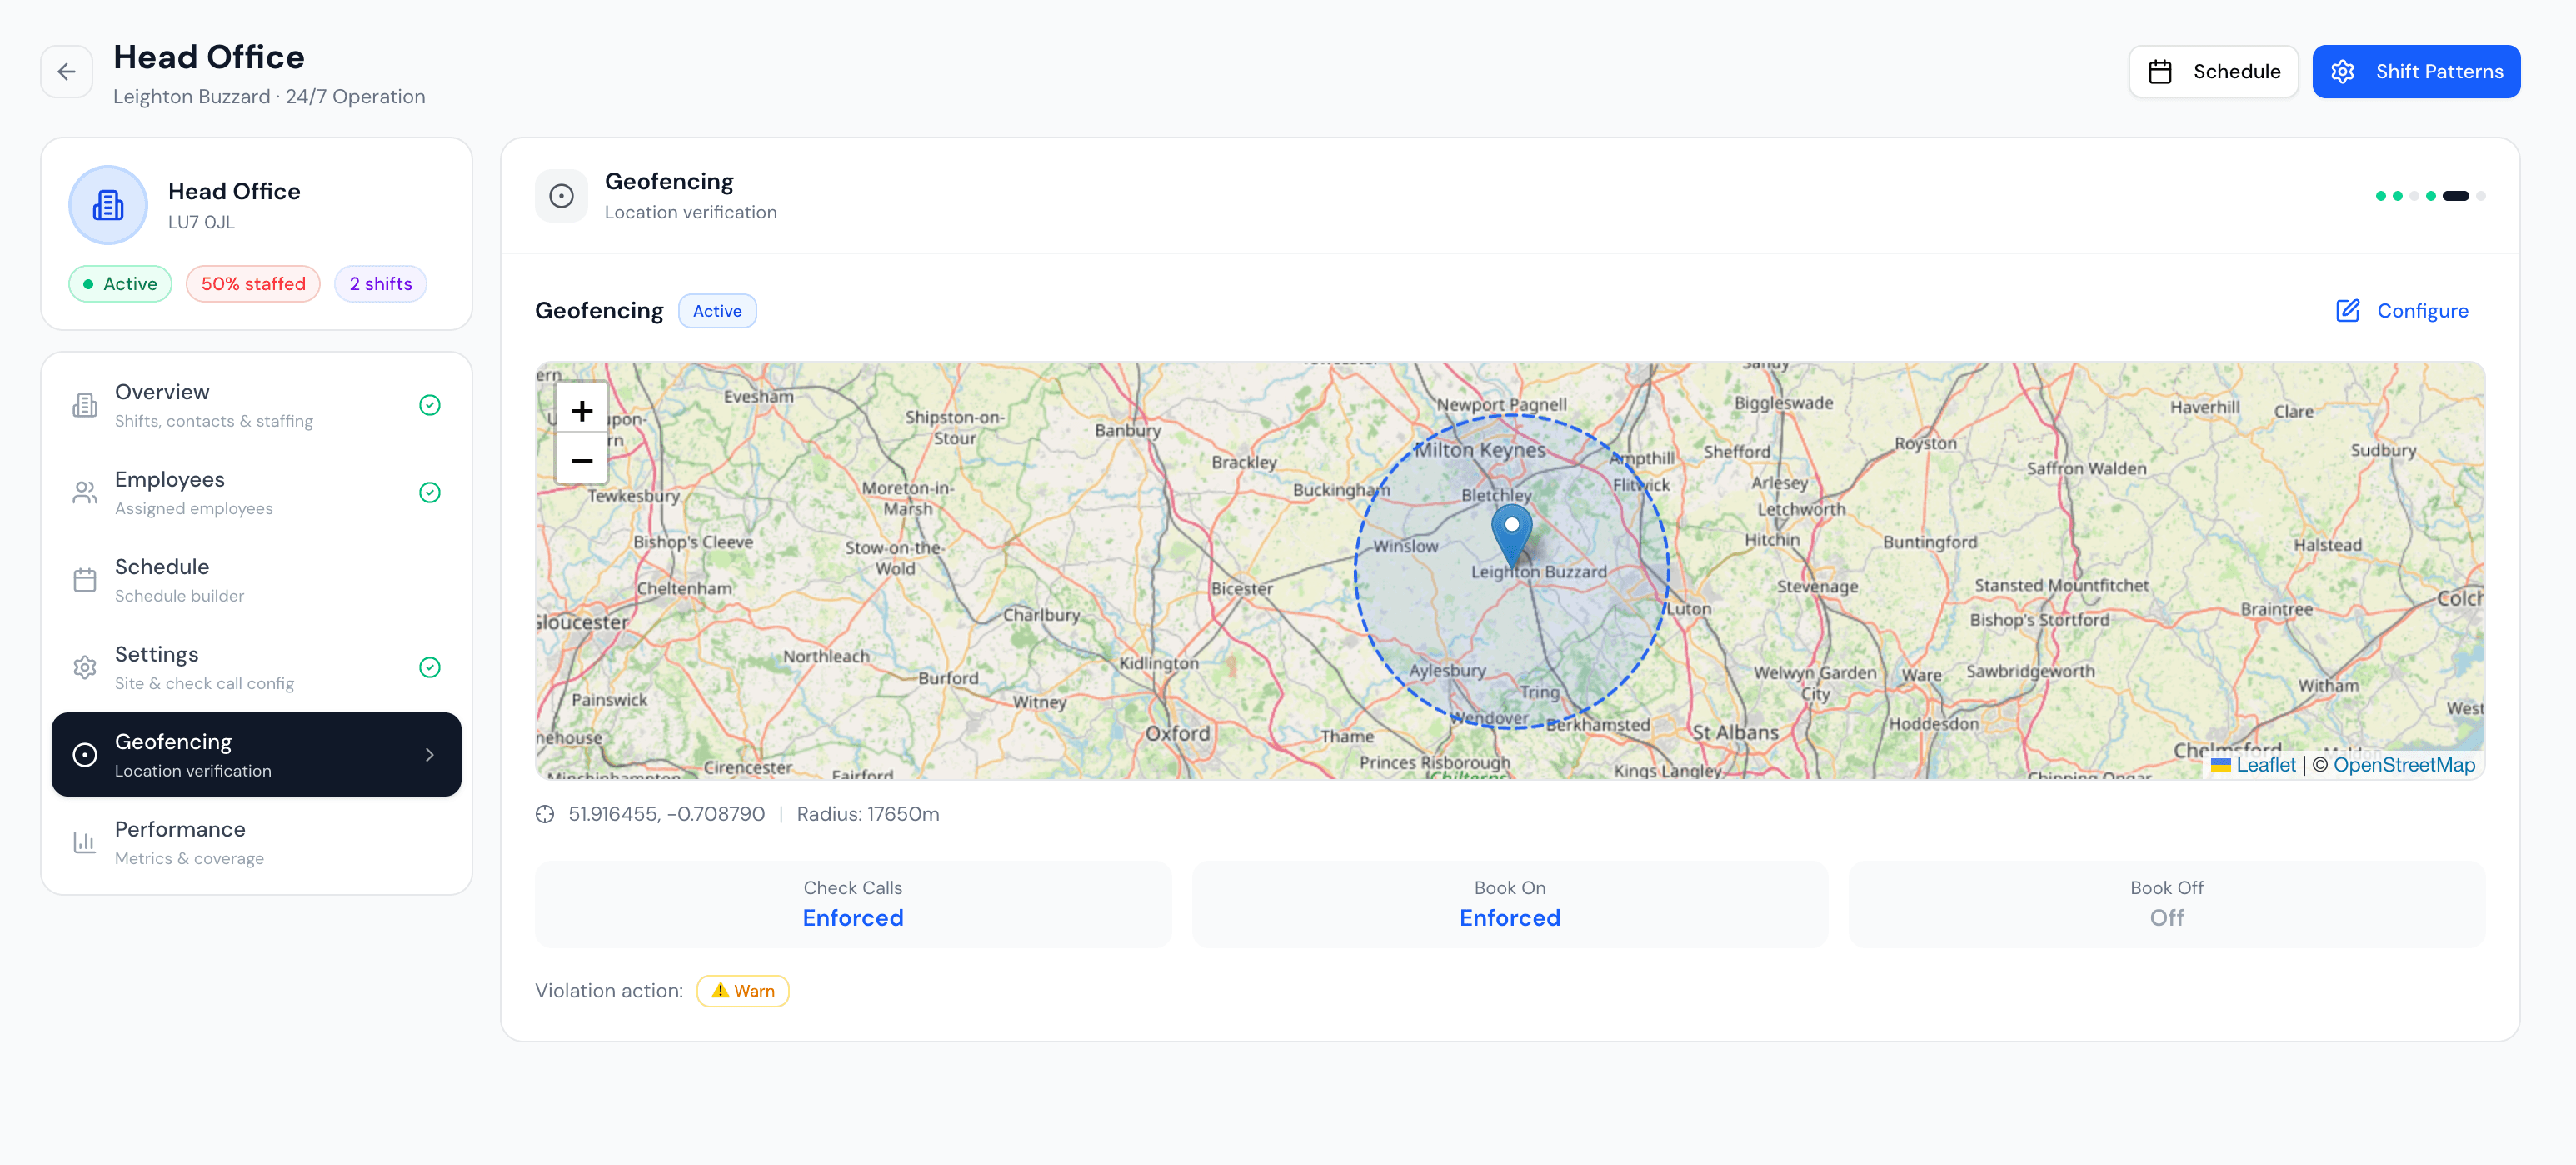Image resolution: width=2576 pixels, height=1165 pixels.
Task: Click the Settings gear icon in sidebar
Action: [x=85, y=668]
